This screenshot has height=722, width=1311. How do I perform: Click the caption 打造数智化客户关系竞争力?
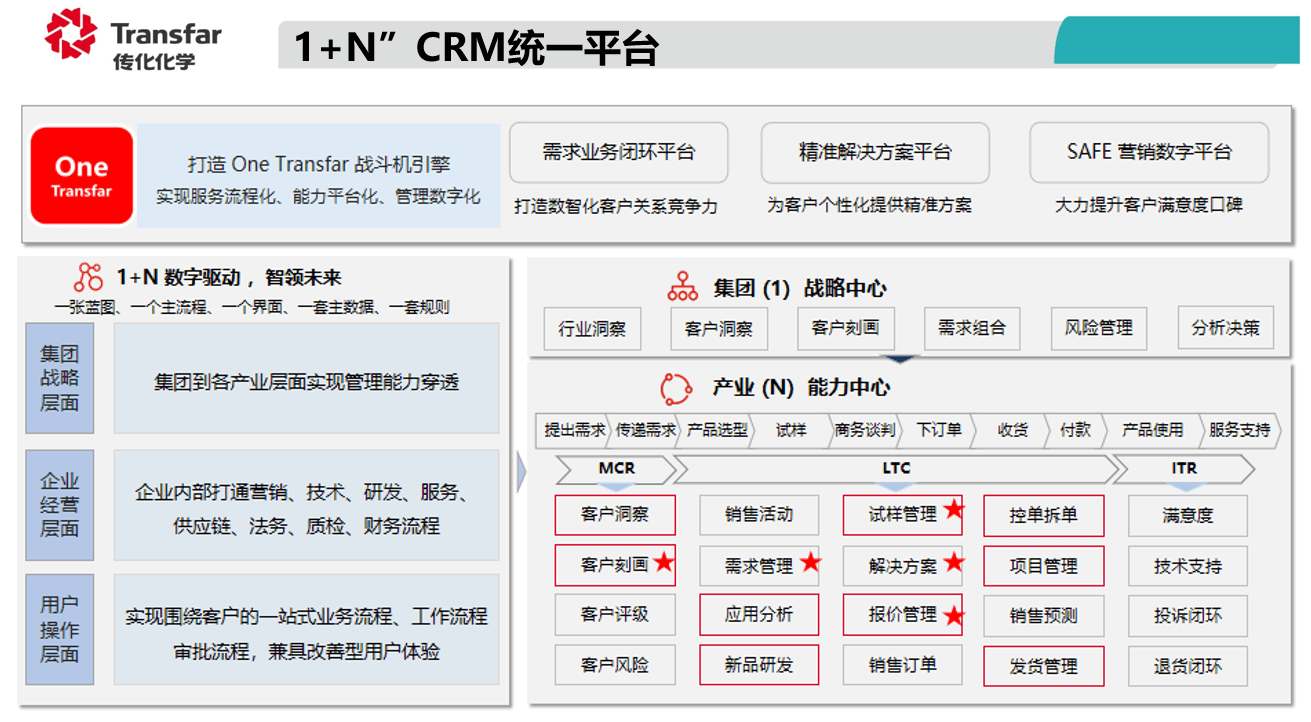[x=616, y=206]
